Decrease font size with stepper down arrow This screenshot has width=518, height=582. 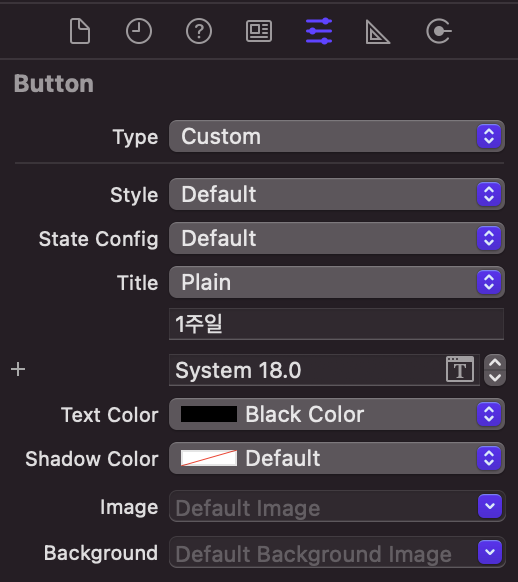495,378
